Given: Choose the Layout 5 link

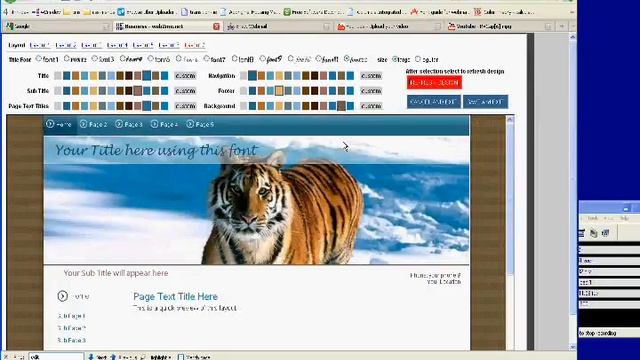Looking at the screenshot, I should [143, 45].
